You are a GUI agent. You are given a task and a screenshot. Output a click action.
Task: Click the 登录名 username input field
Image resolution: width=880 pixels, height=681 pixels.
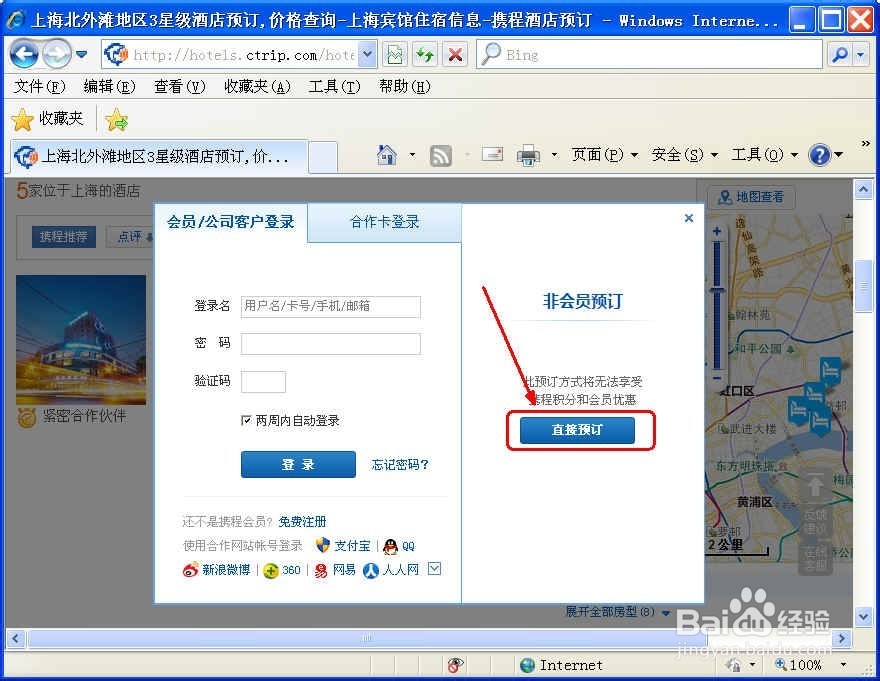pos(331,307)
